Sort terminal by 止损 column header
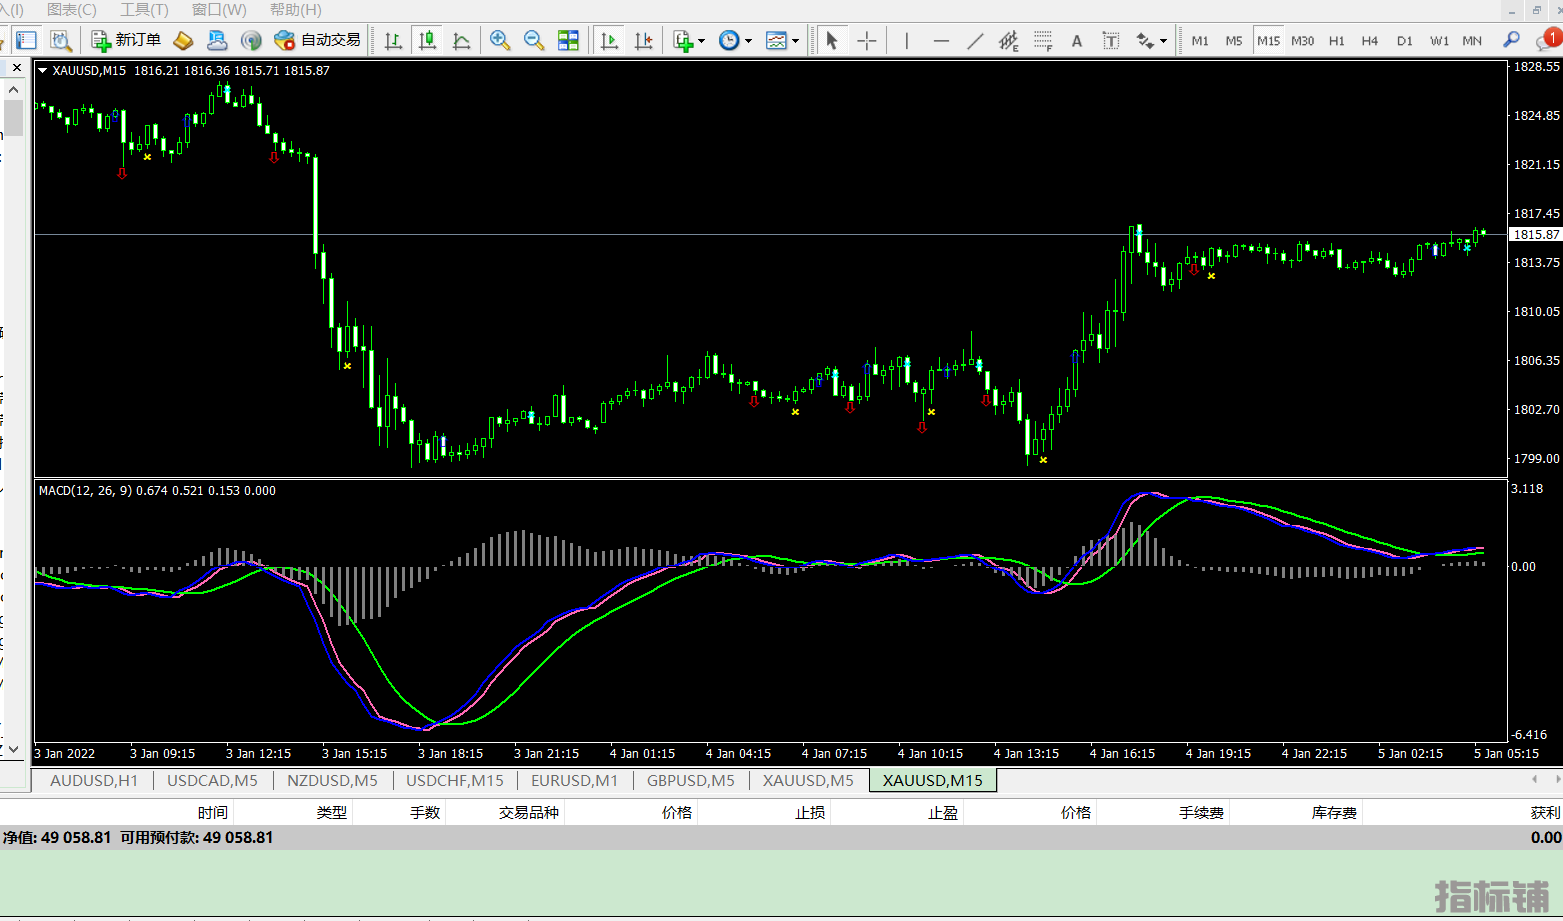The image size is (1563, 921). click(x=810, y=813)
